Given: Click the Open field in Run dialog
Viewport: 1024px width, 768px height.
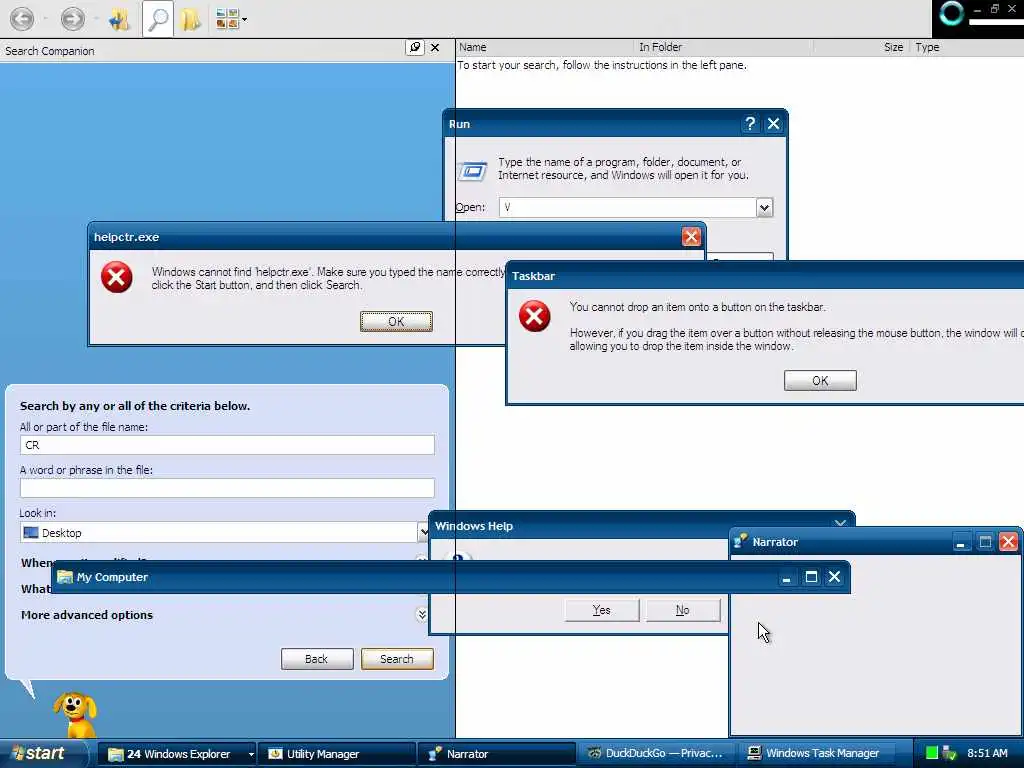Looking at the screenshot, I should (x=628, y=207).
